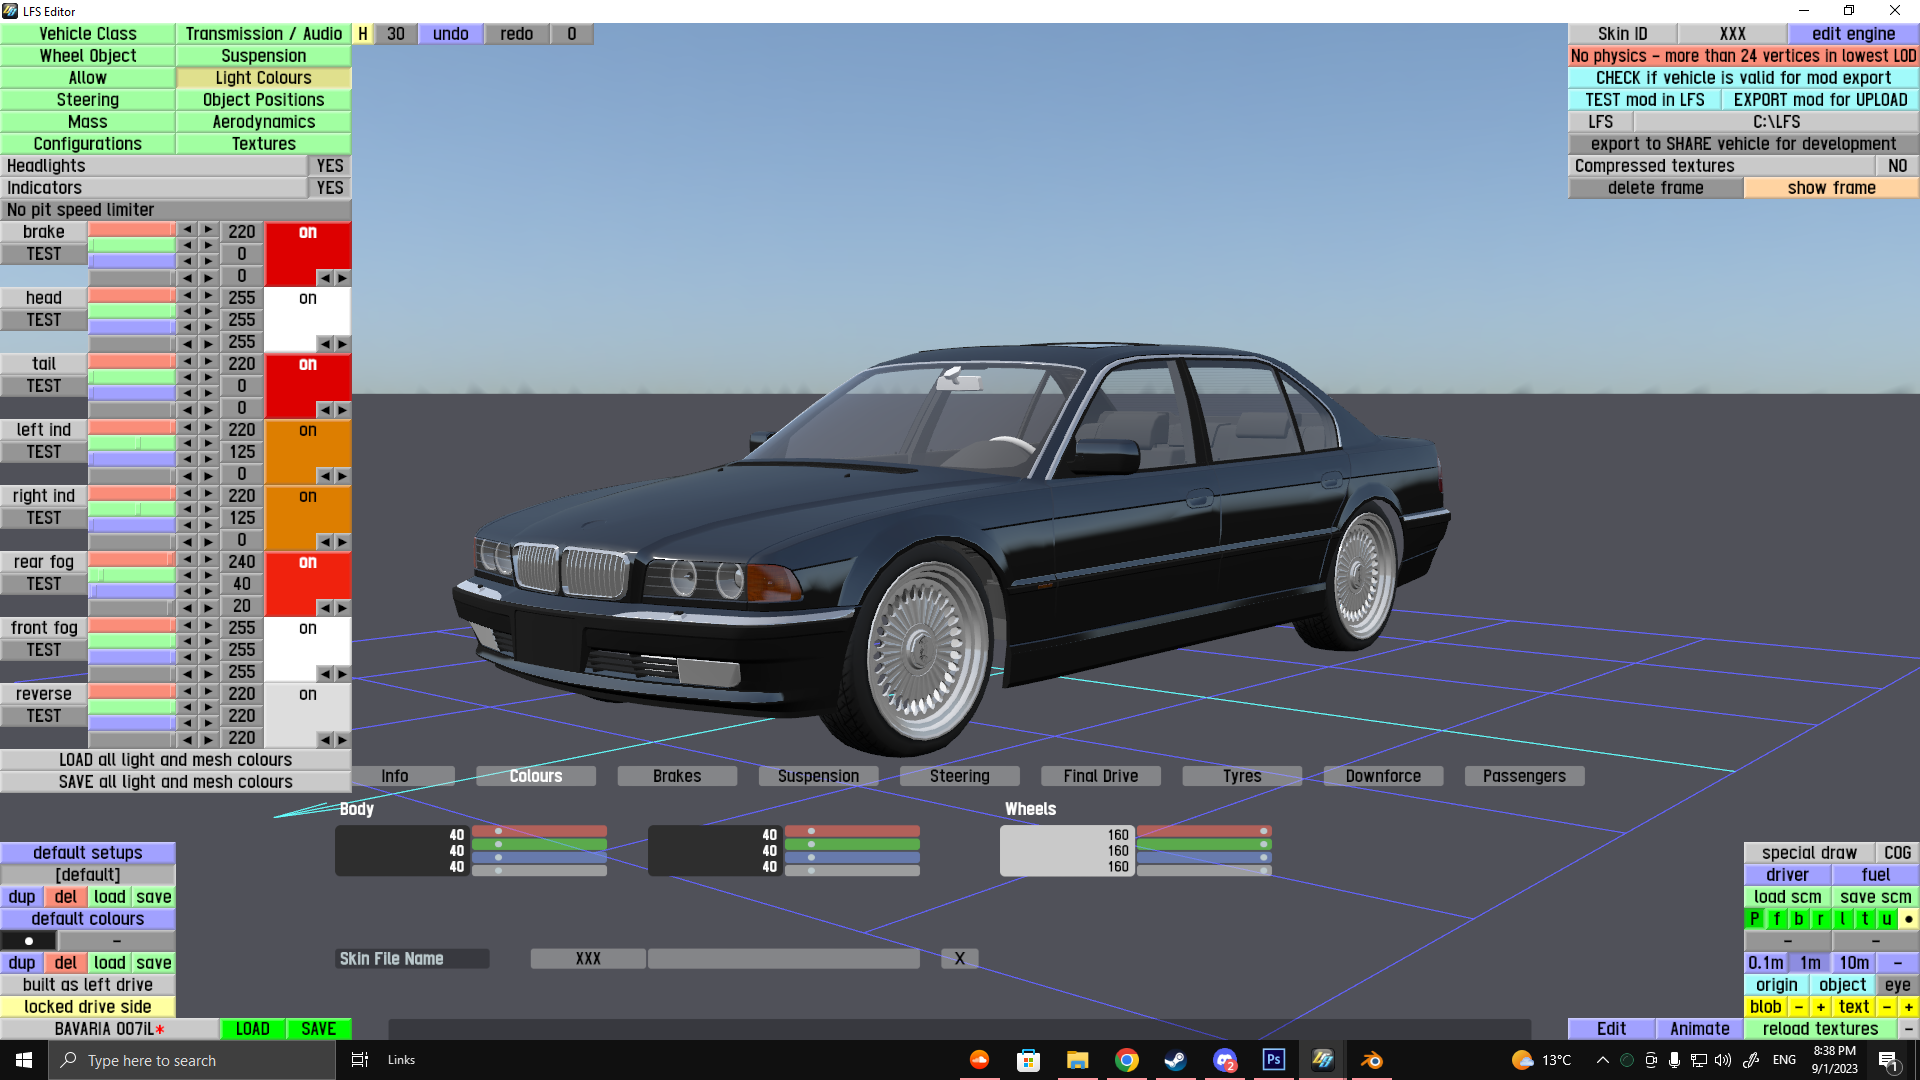Click the default colours header

pyautogui.click(x=88, y=919)
